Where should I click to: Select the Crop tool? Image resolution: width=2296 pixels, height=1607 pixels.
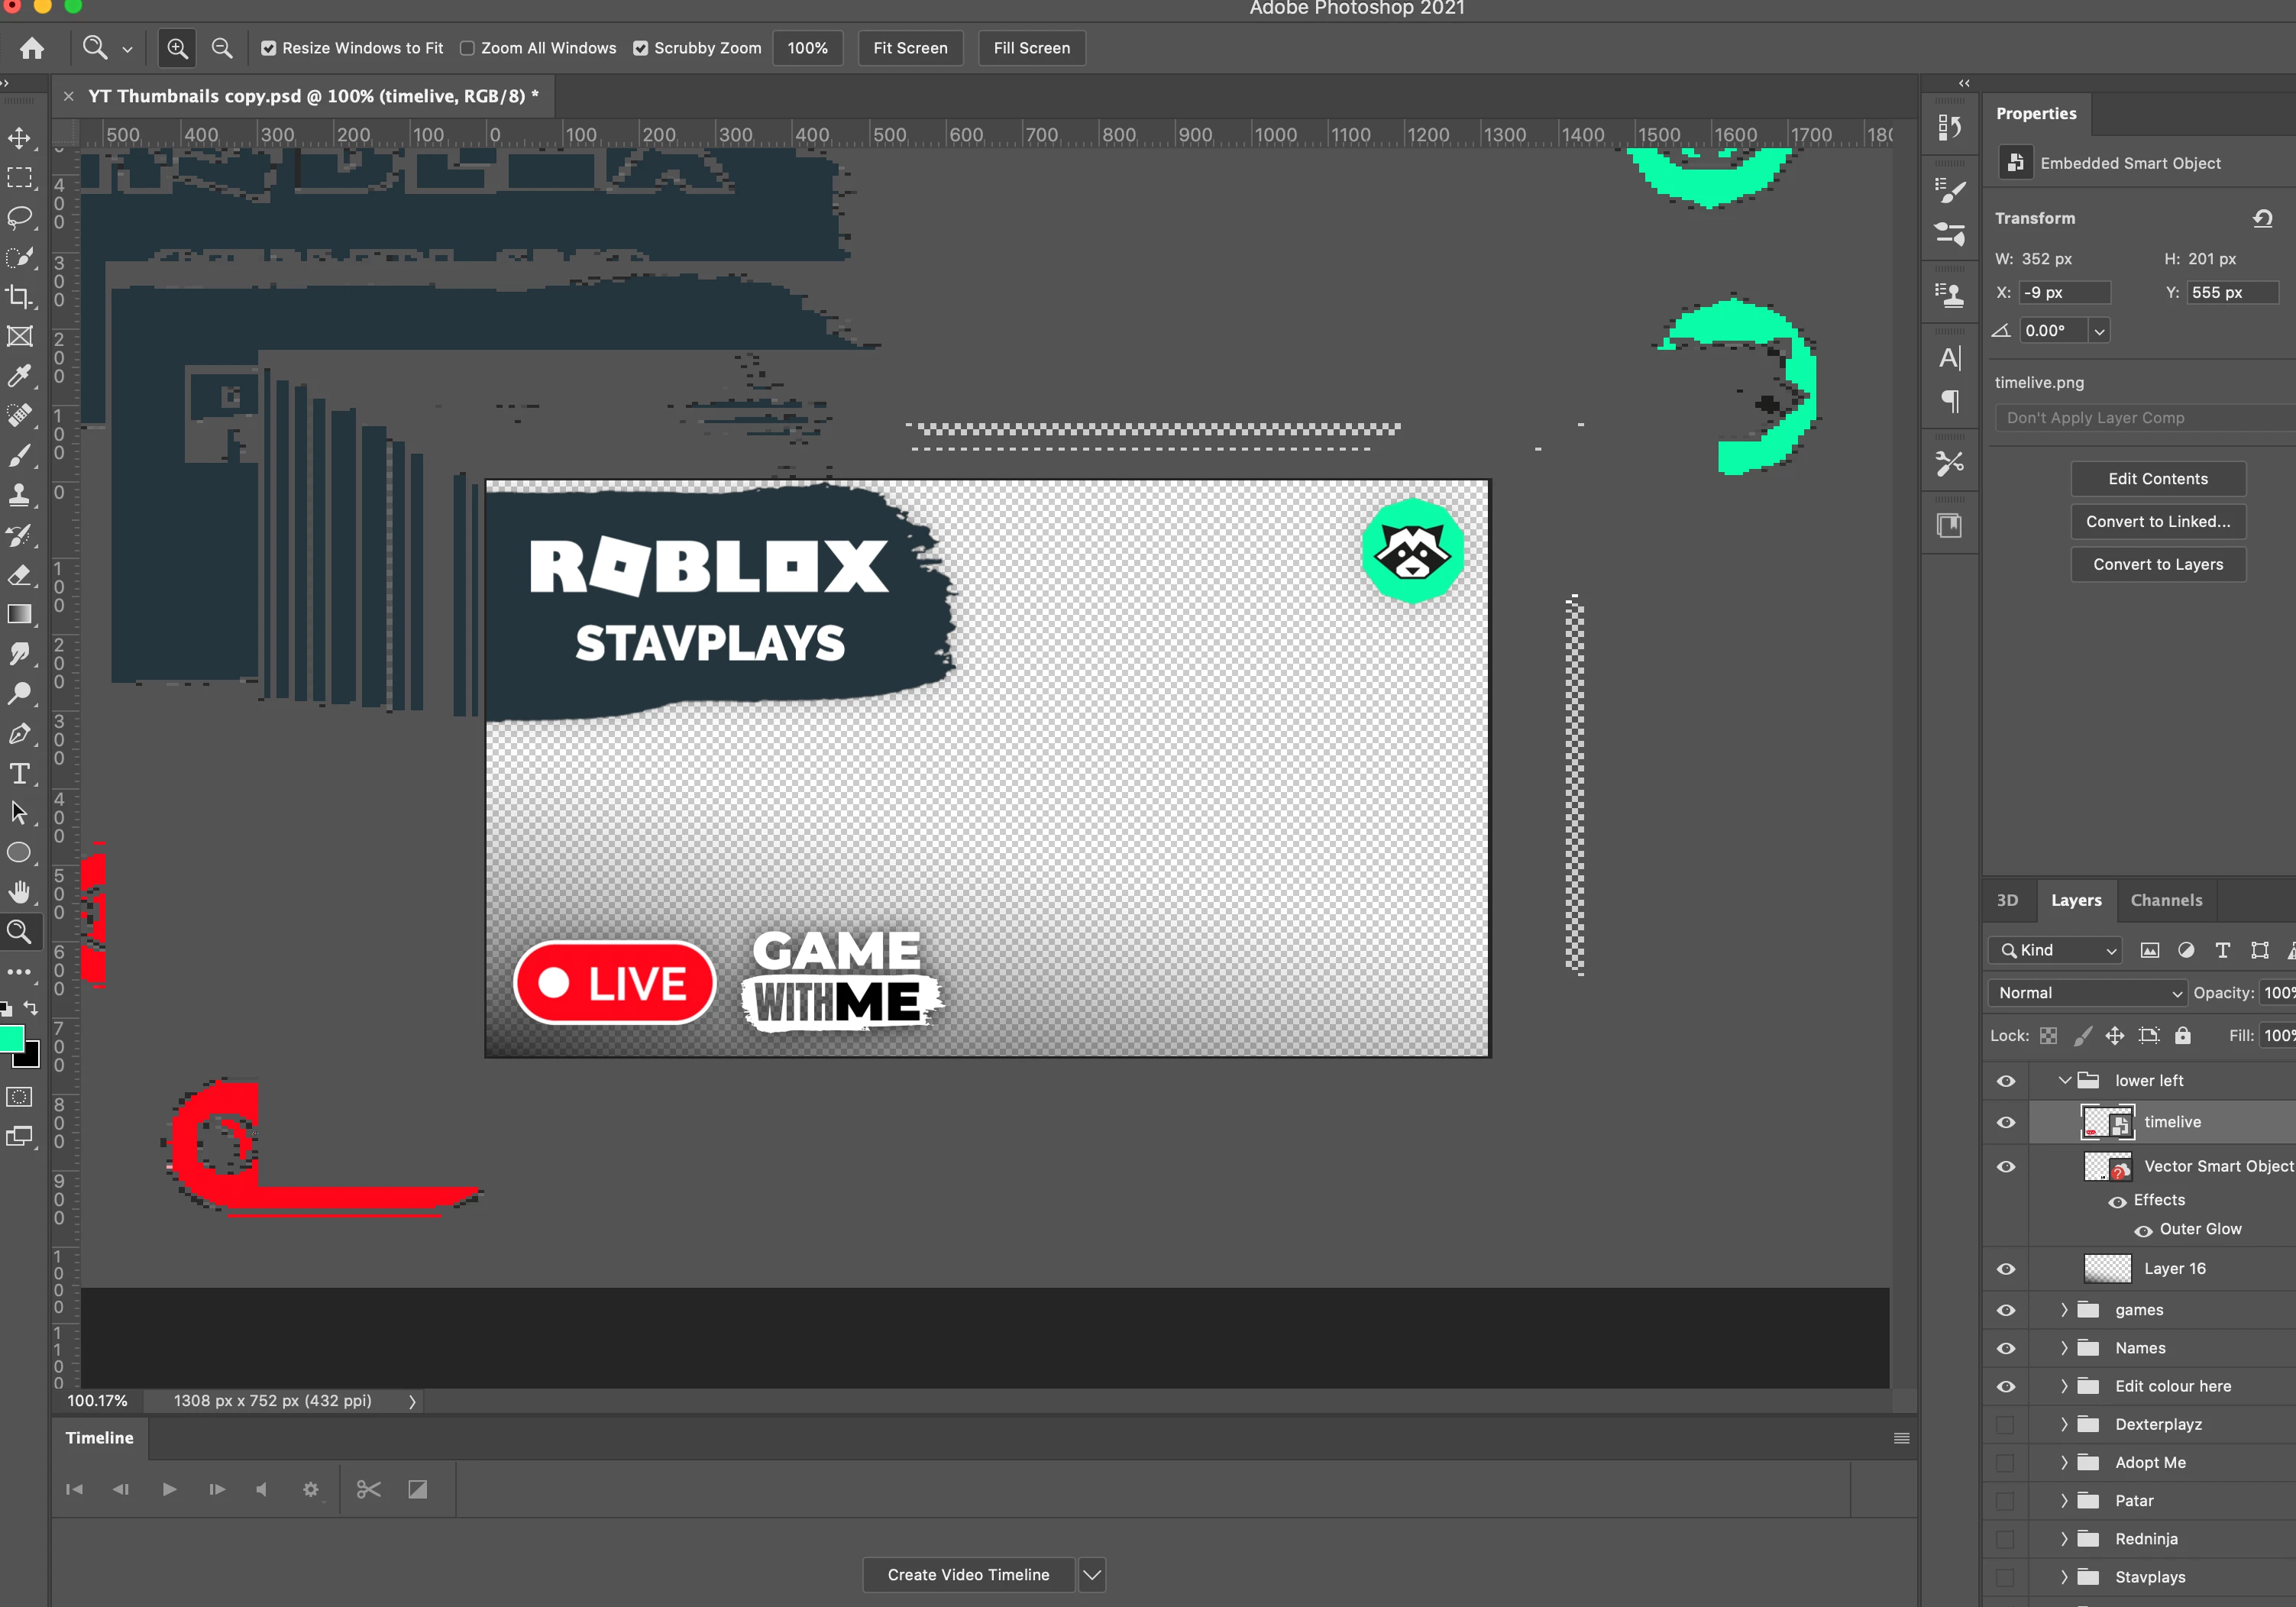point(20,297)
